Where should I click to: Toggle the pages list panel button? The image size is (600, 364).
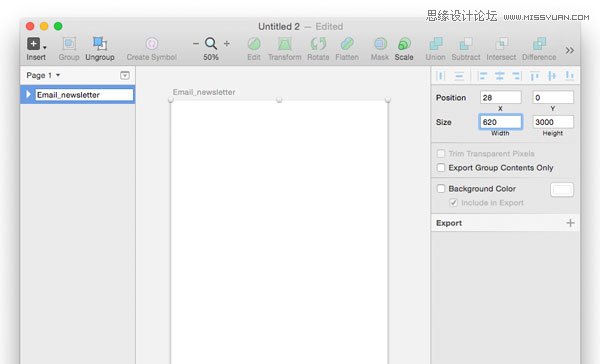click(125, 75)
